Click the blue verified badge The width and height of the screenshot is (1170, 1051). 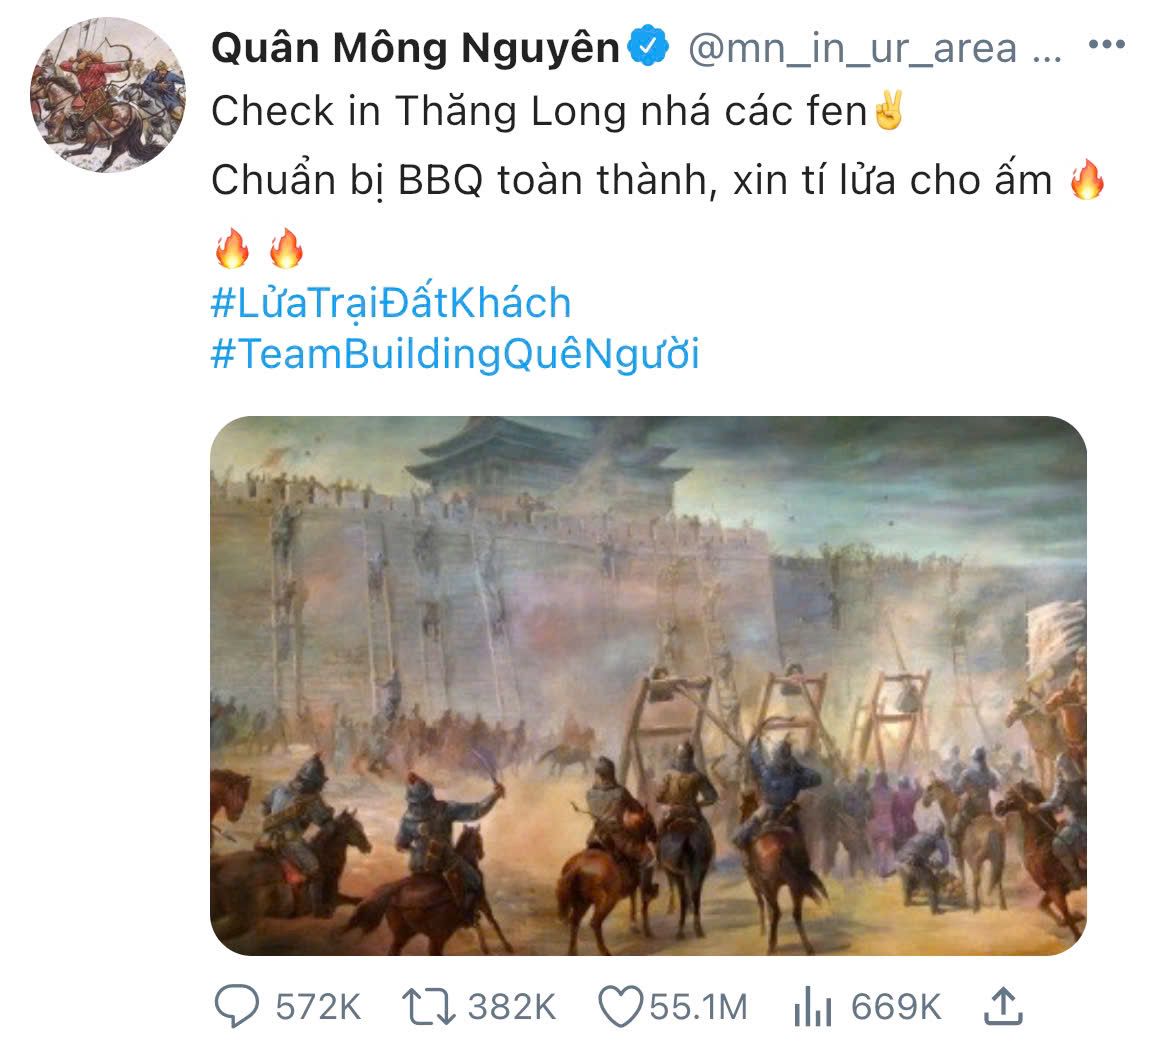coord(648,46)
